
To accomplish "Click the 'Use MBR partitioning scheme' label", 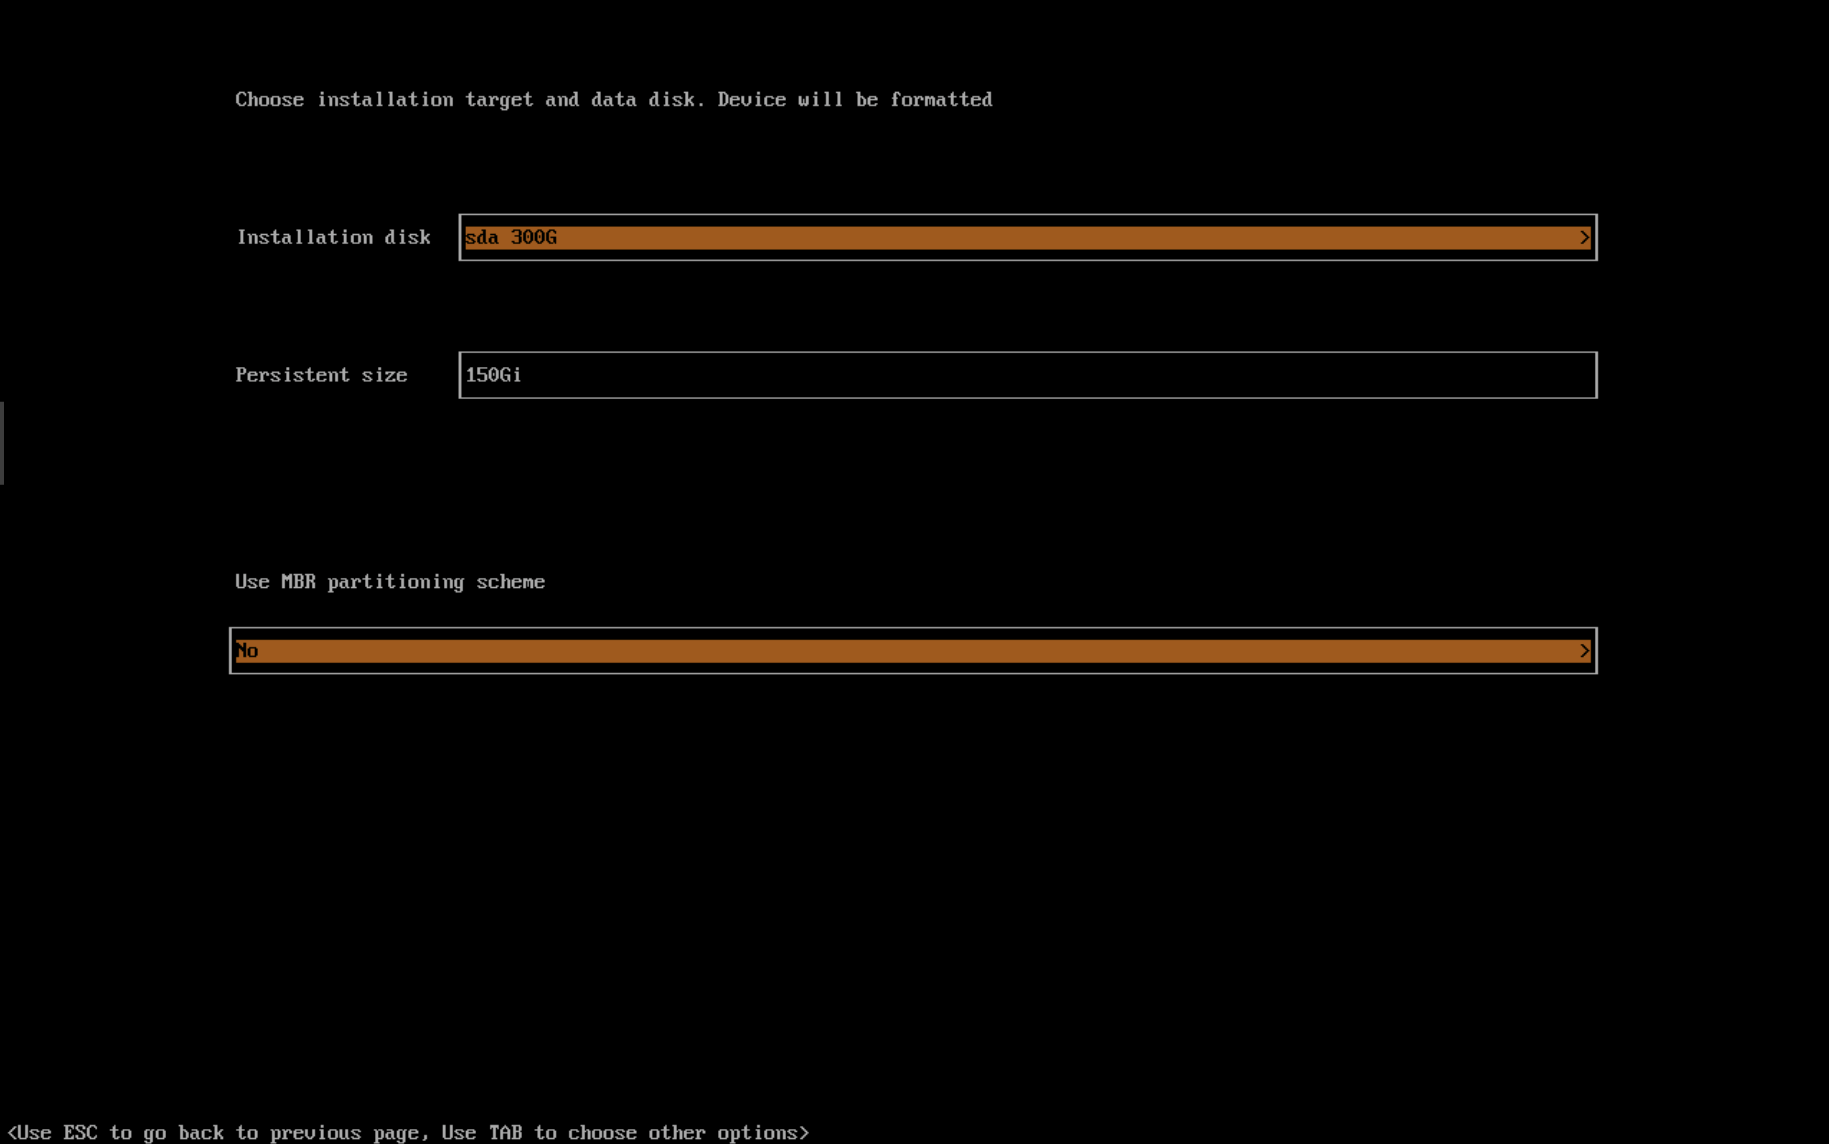I will (x=390, y=582).
